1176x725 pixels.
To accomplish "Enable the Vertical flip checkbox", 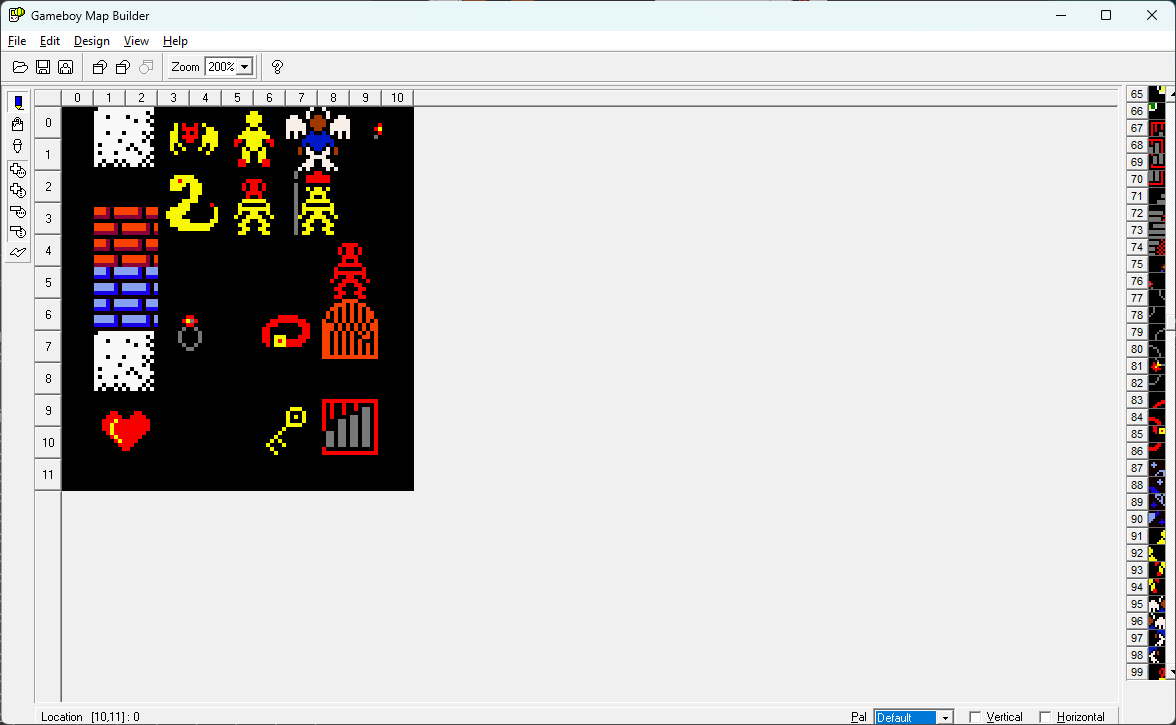I will tap(975, 718).
